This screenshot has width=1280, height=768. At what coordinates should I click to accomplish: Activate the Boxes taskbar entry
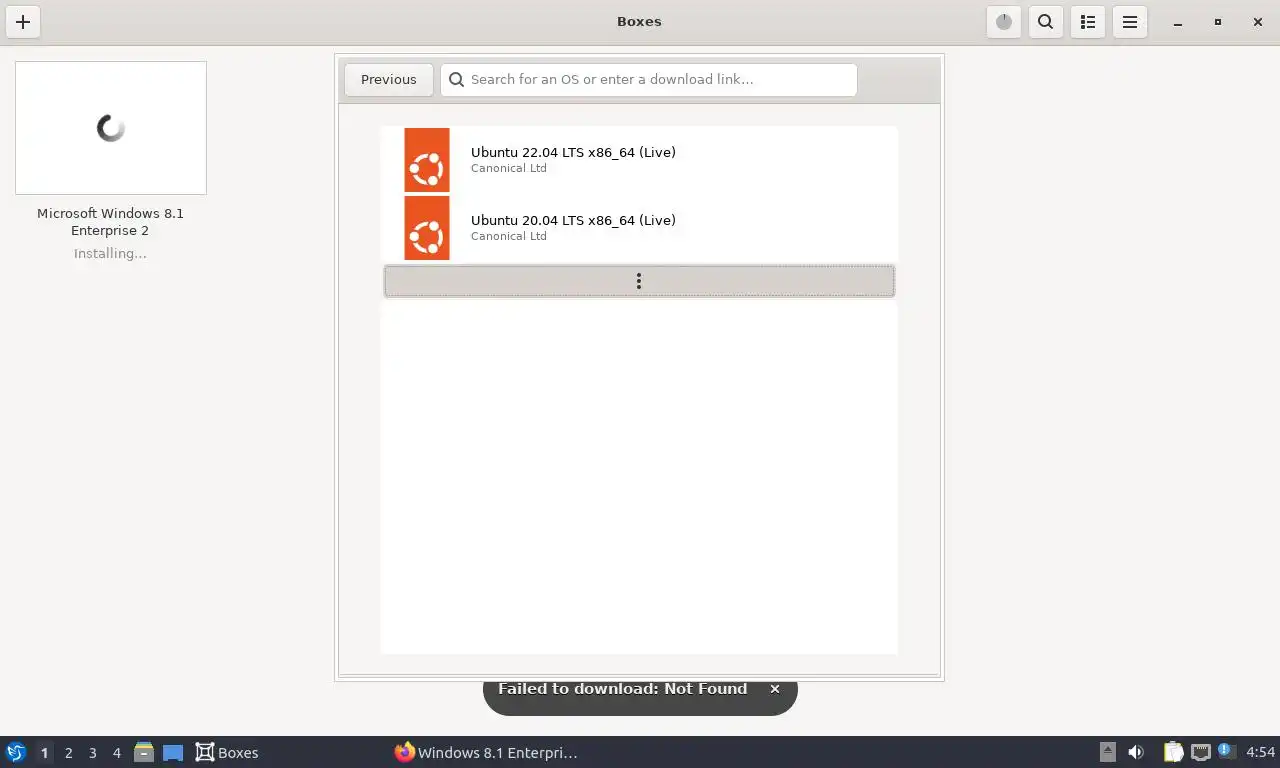[227, 752]
